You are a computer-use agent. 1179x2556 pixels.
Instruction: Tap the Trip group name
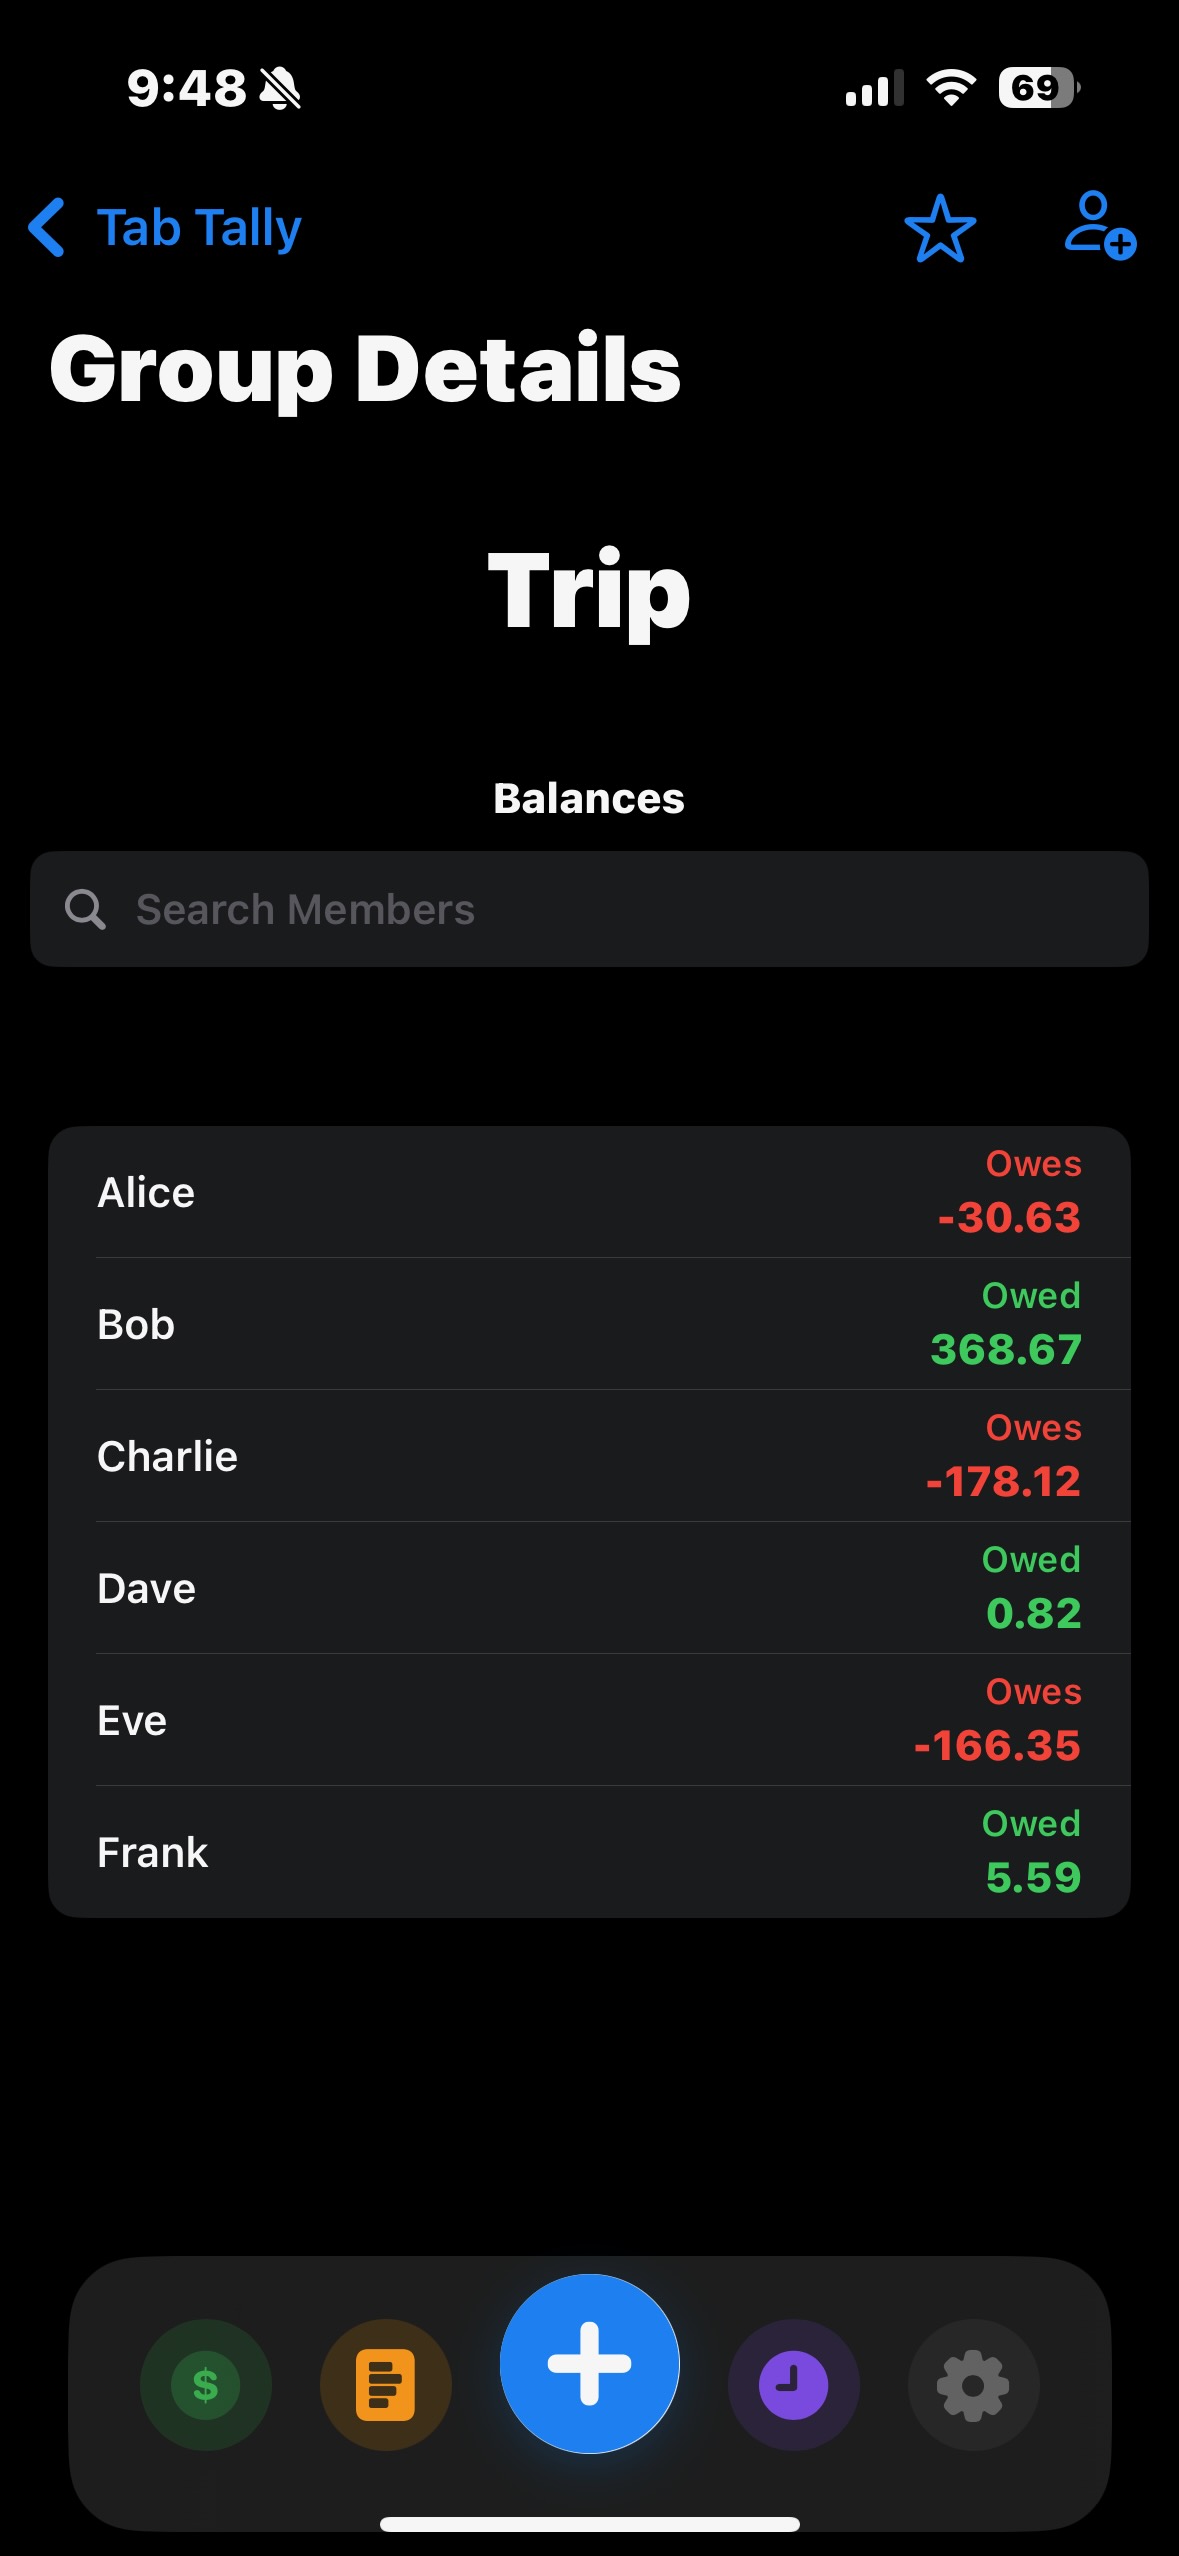pyautogui.click(x=589, y=592)
